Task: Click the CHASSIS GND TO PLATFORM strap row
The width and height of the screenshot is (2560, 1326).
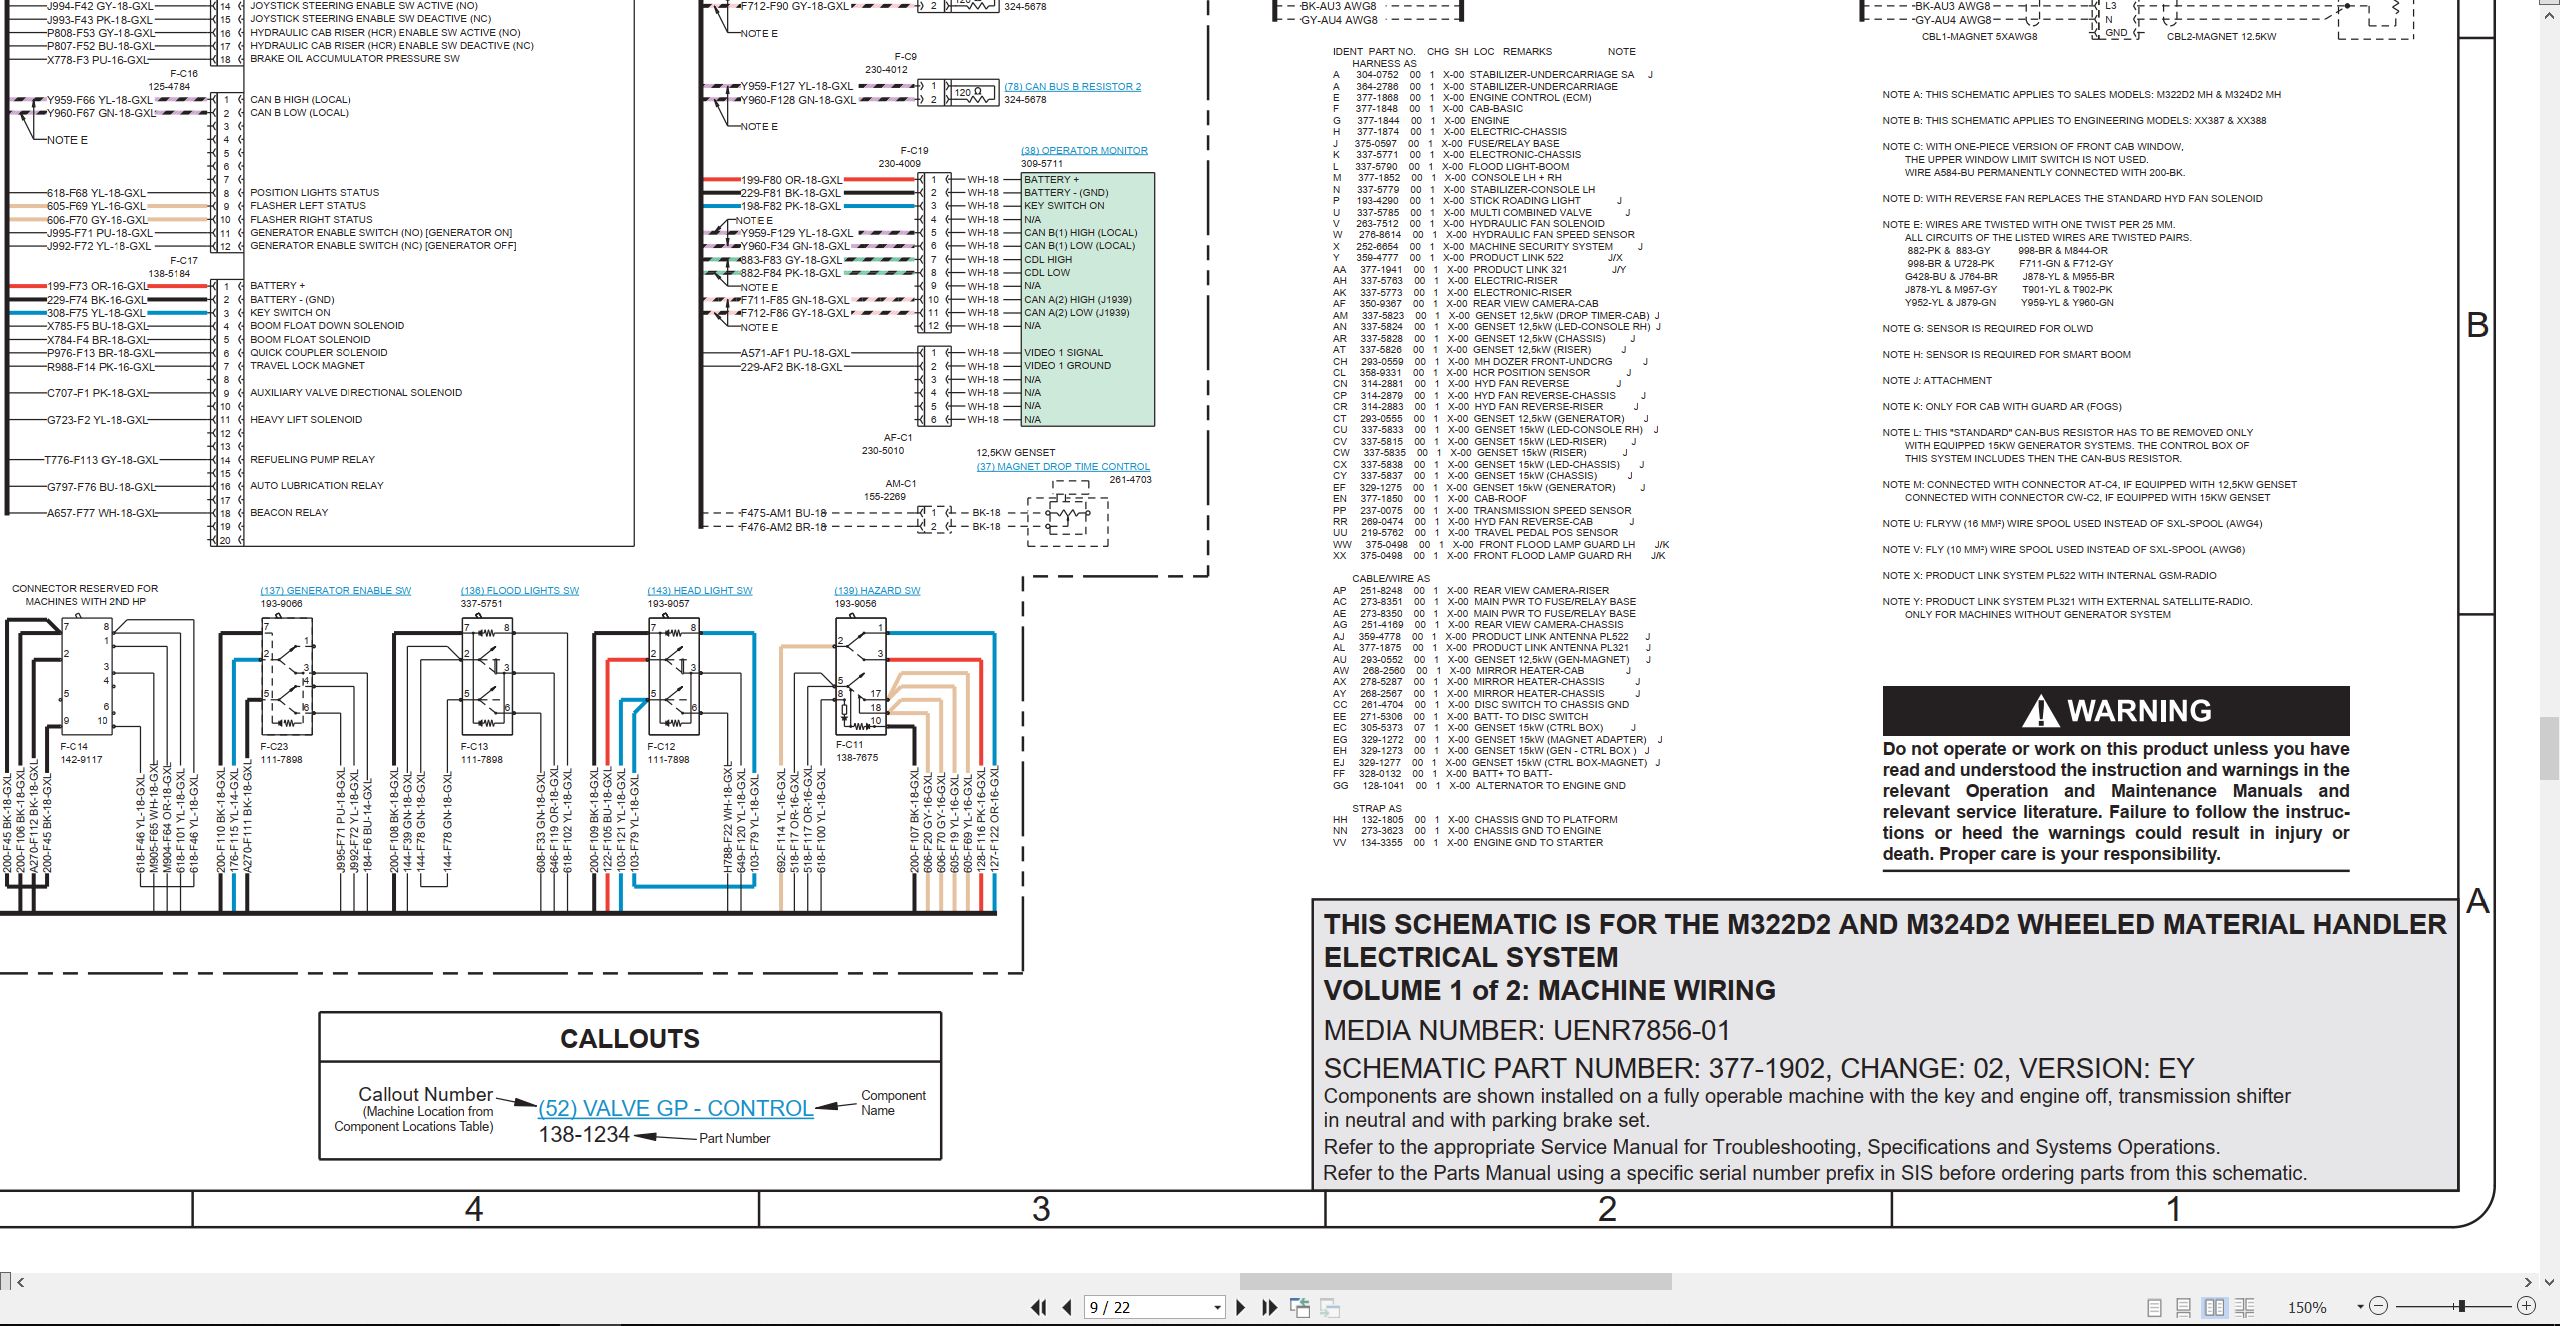Action: pyautogui.click(x=1475, y=820)
